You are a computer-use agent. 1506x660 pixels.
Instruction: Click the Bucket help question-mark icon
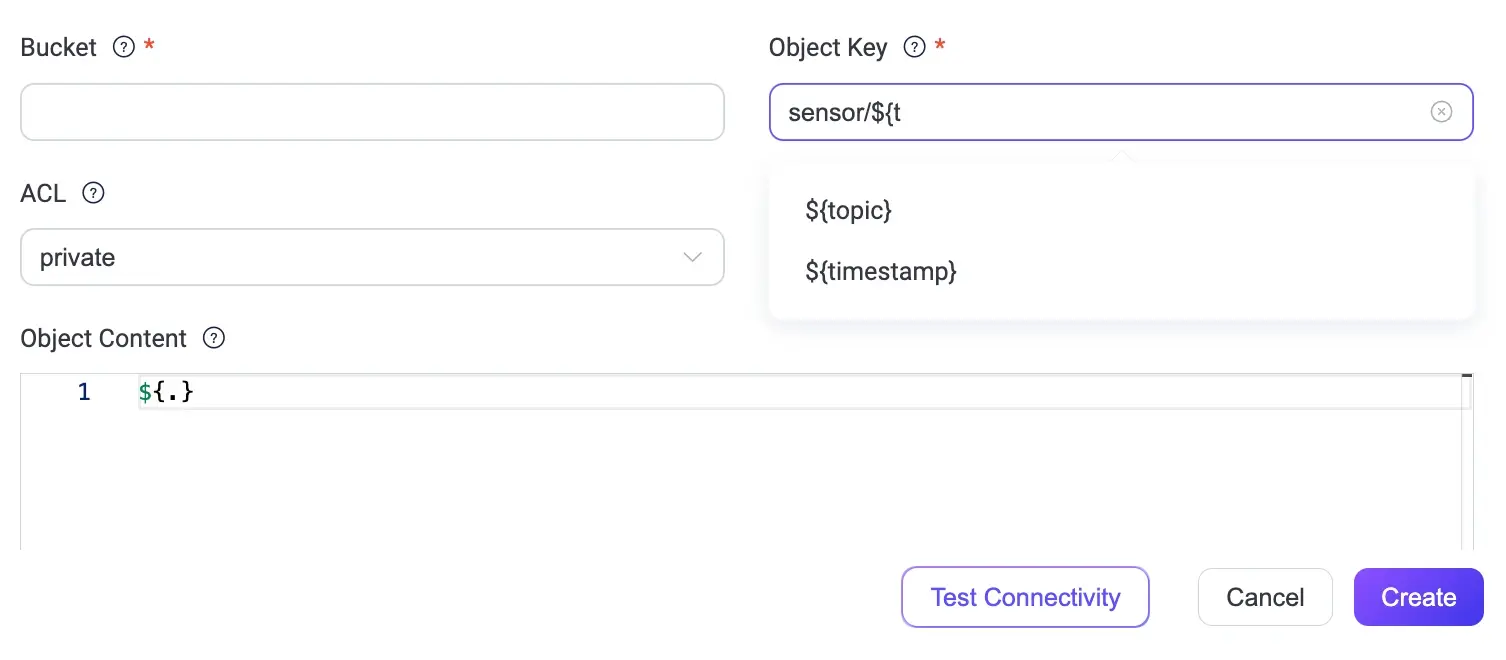(x=124, y=47)
